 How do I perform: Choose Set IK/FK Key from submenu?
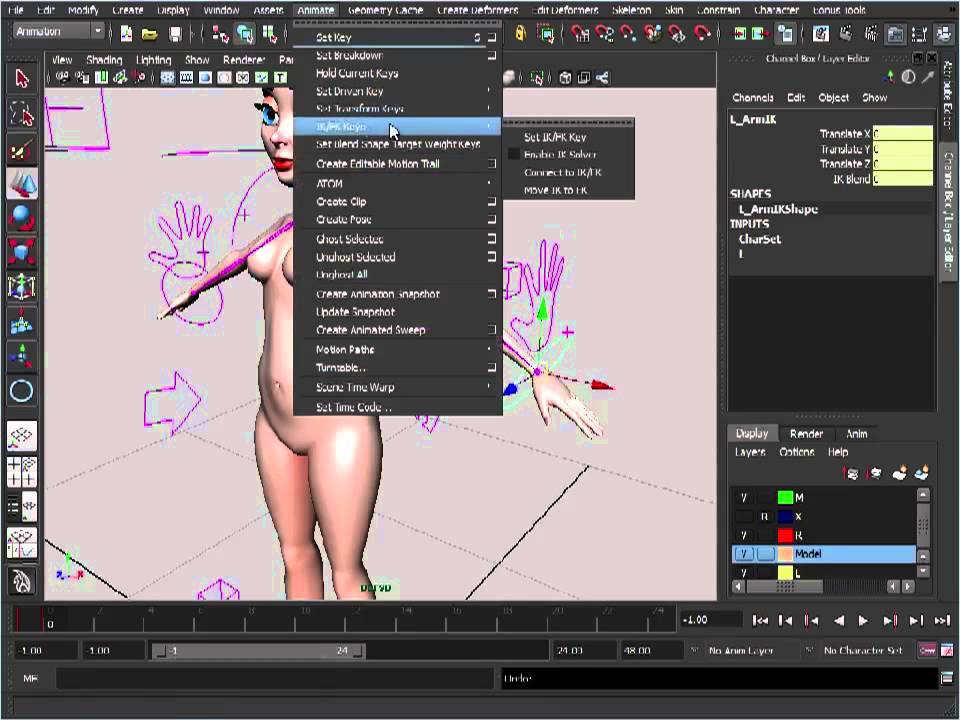(555, 137)
